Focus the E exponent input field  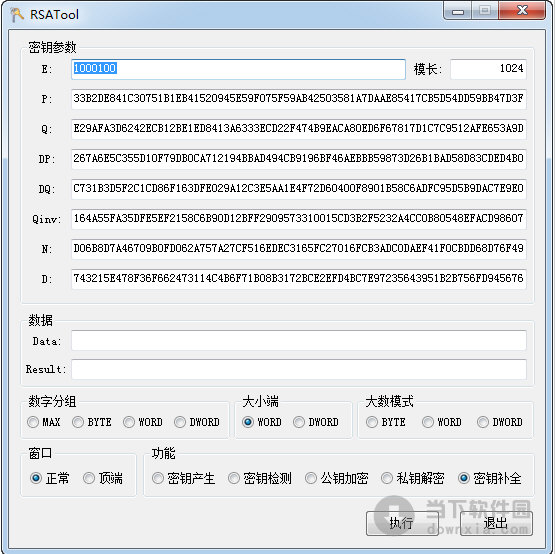pos(238,69)
